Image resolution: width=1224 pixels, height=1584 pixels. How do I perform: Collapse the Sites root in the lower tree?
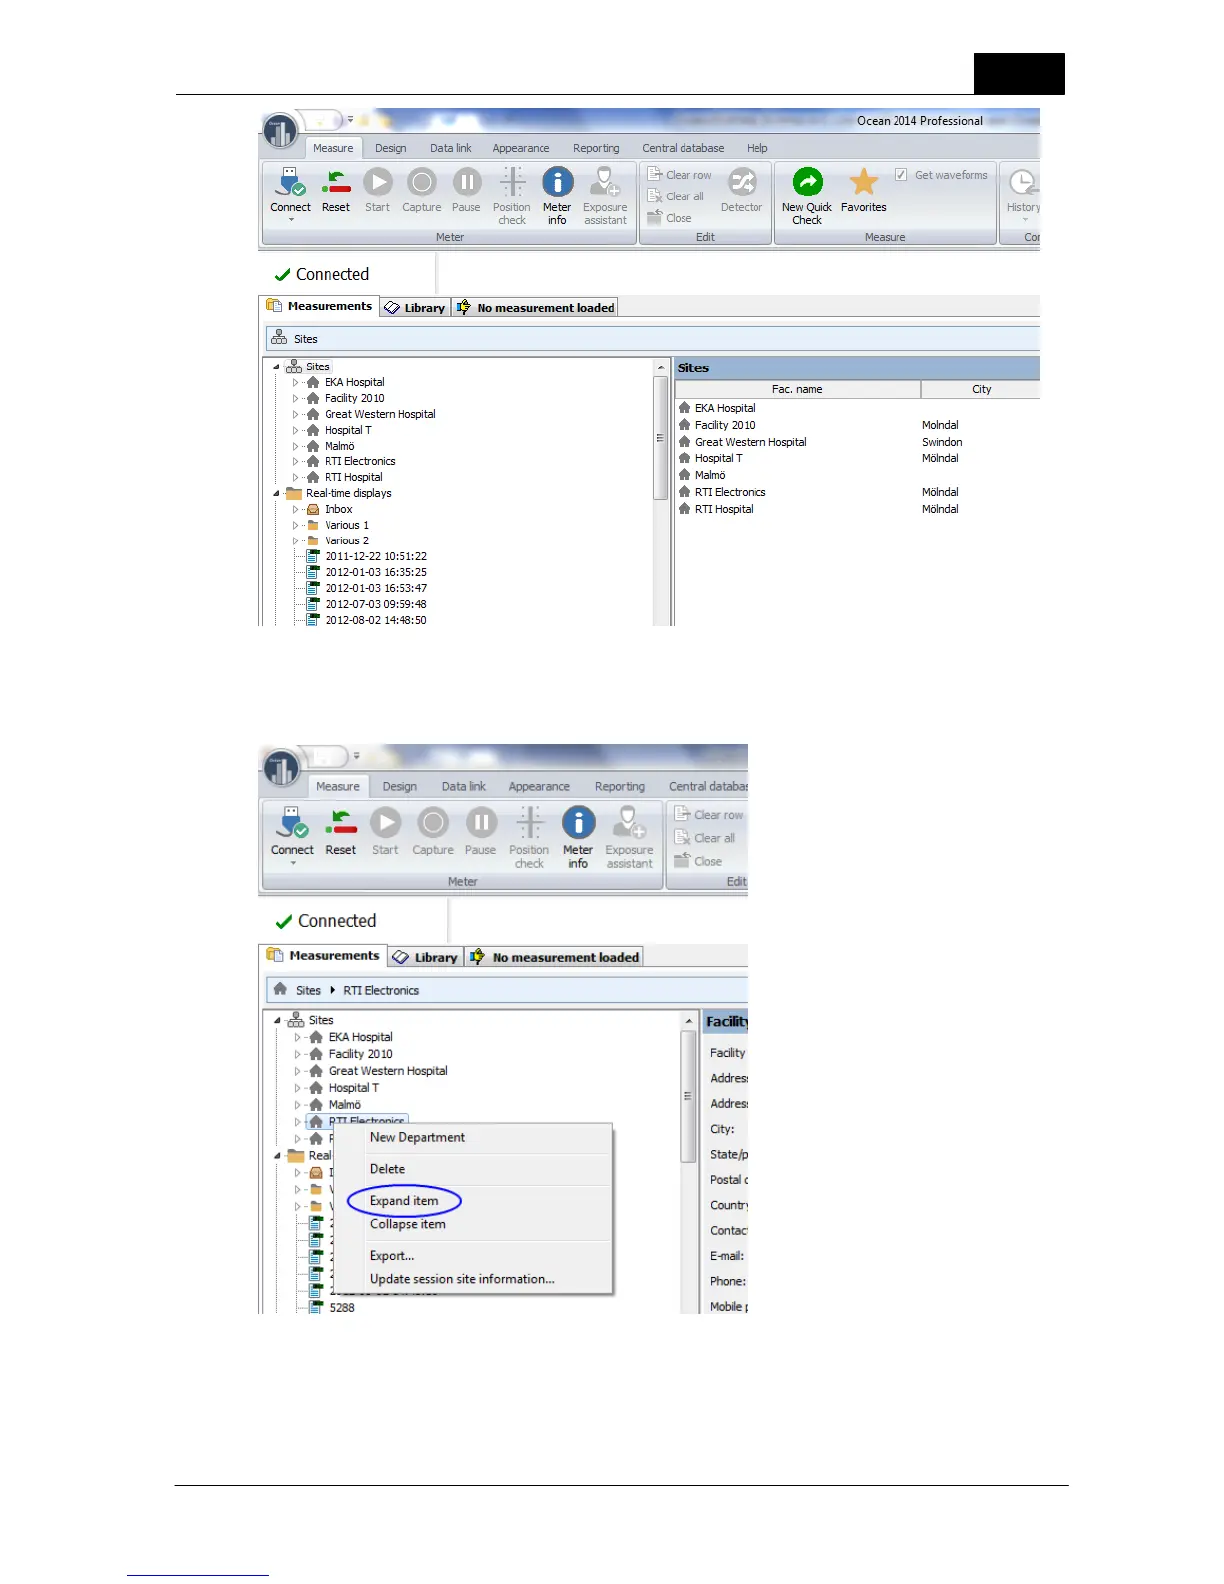278,1021
